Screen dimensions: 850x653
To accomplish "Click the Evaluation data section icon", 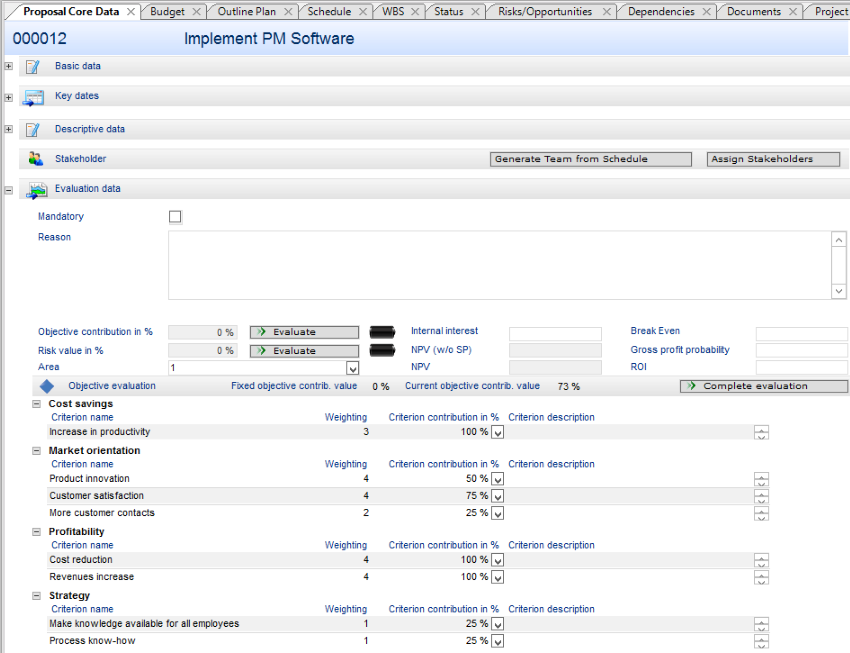I will click(x=36, y=190).
